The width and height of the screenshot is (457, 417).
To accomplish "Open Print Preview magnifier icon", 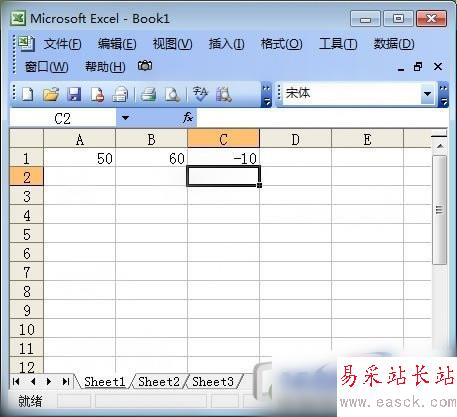I will tap(172, 94).
